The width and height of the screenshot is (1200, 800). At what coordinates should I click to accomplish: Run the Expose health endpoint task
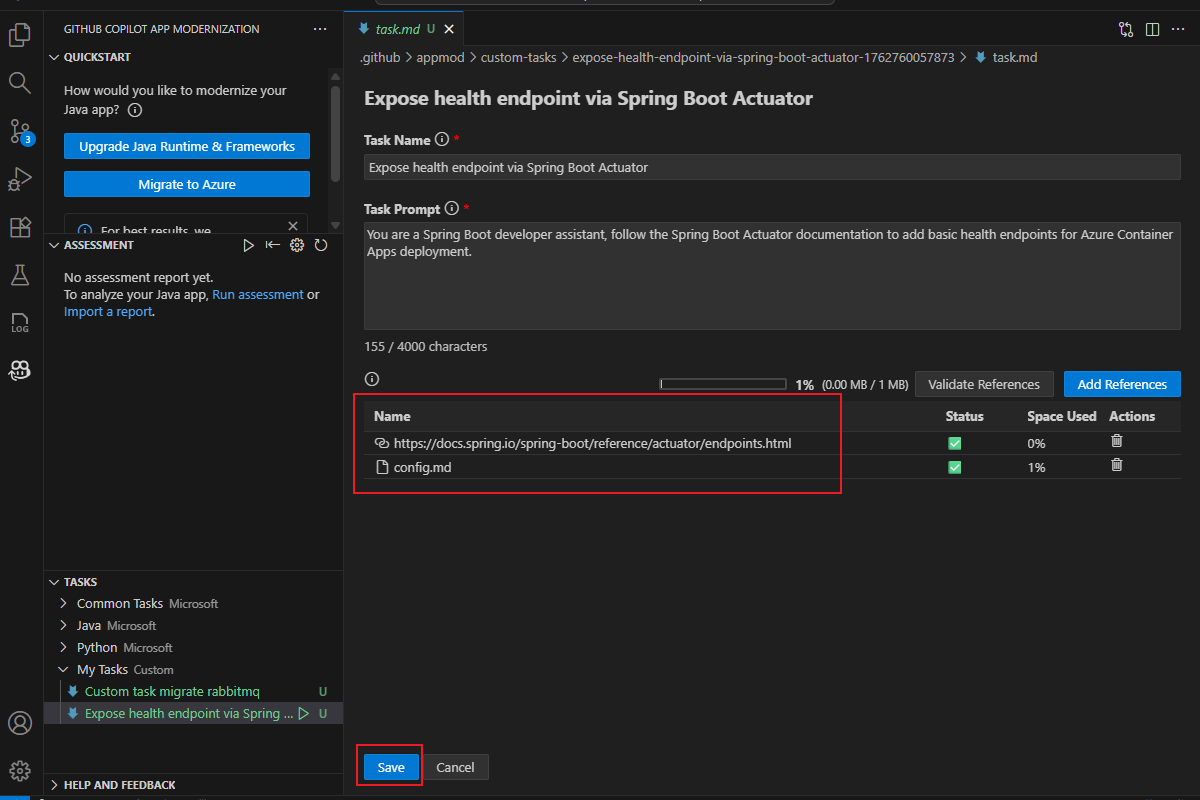(303, 714)
